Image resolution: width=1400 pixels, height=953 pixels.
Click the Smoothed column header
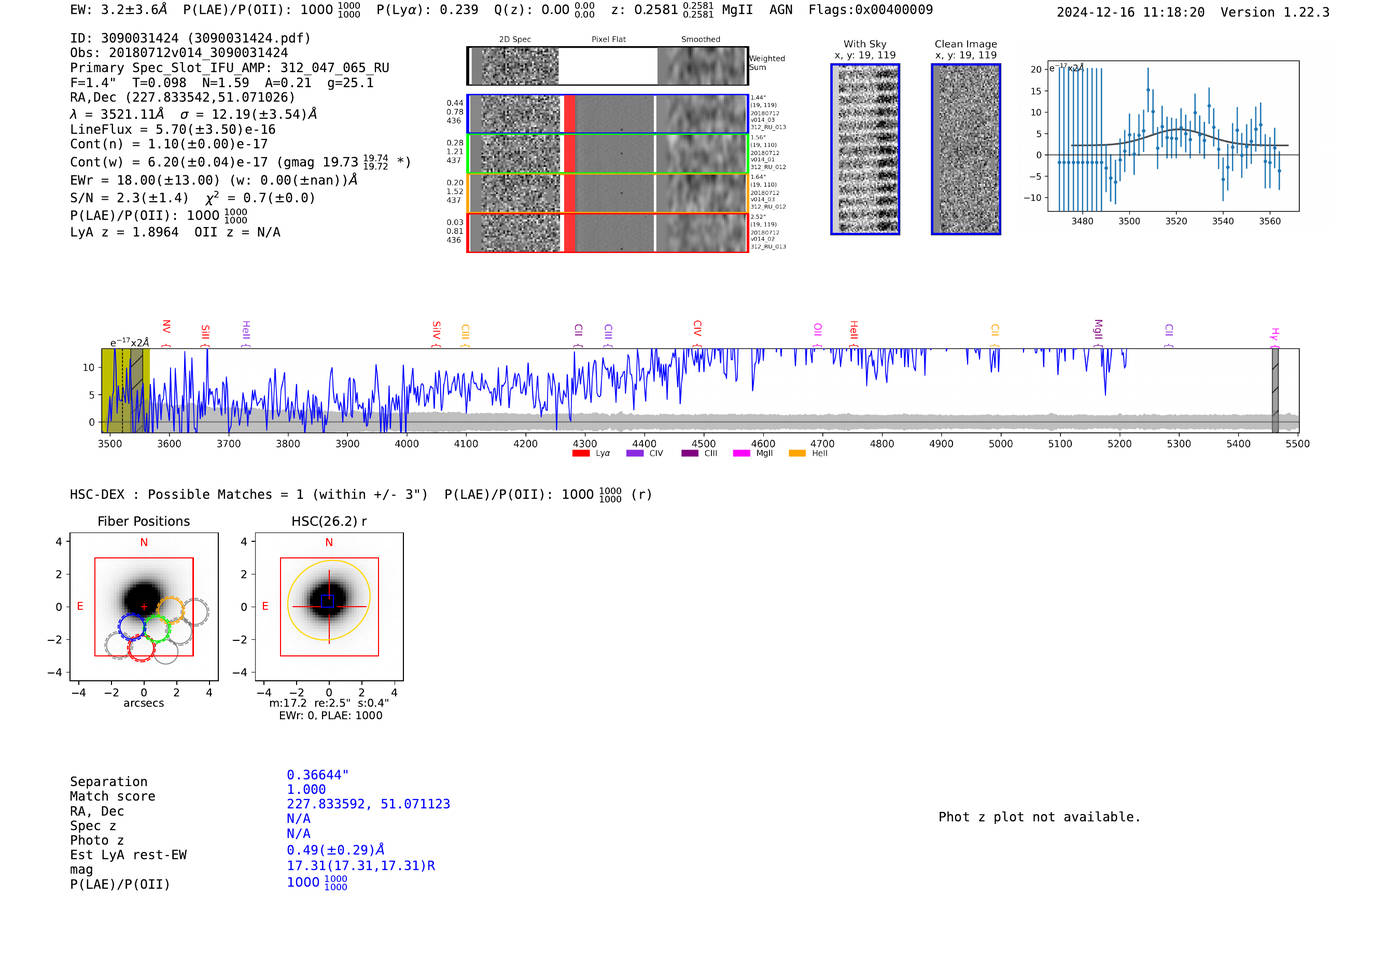pos(701,40)
